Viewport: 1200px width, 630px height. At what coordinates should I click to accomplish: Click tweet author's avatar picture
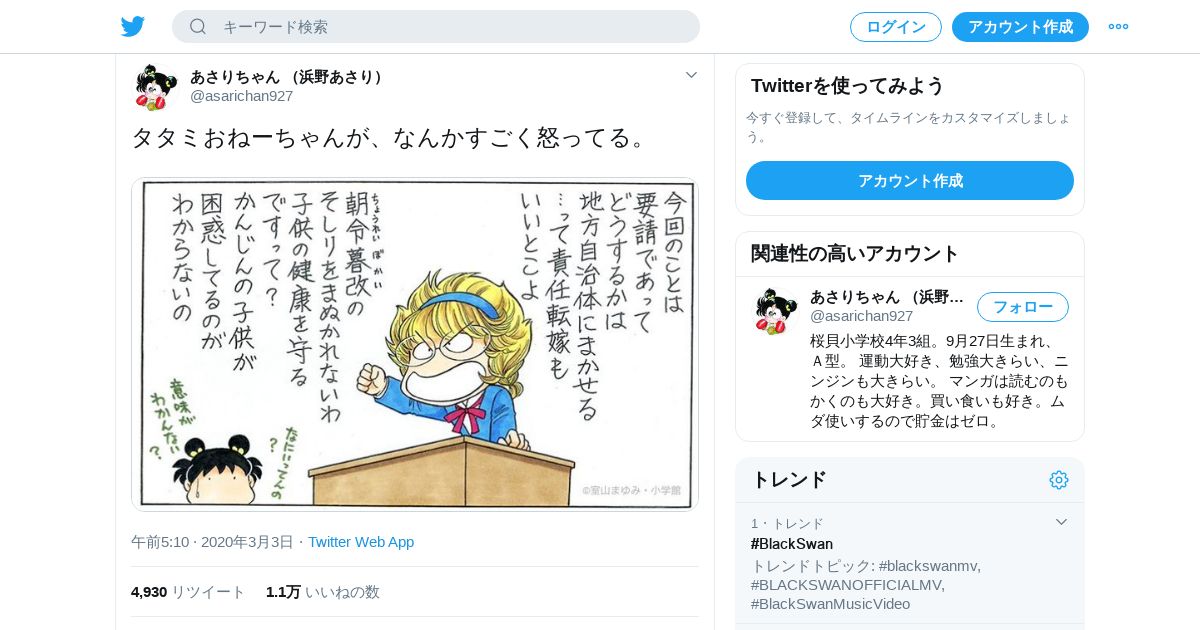coord(156,87)
